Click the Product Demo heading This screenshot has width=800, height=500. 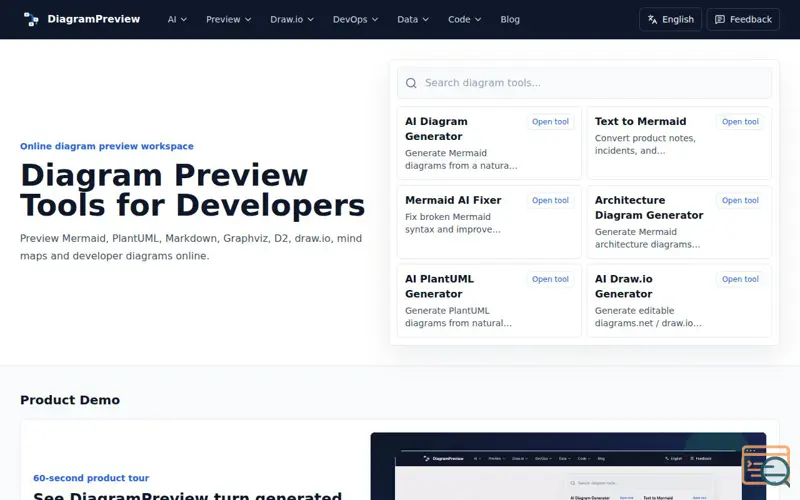70,400
